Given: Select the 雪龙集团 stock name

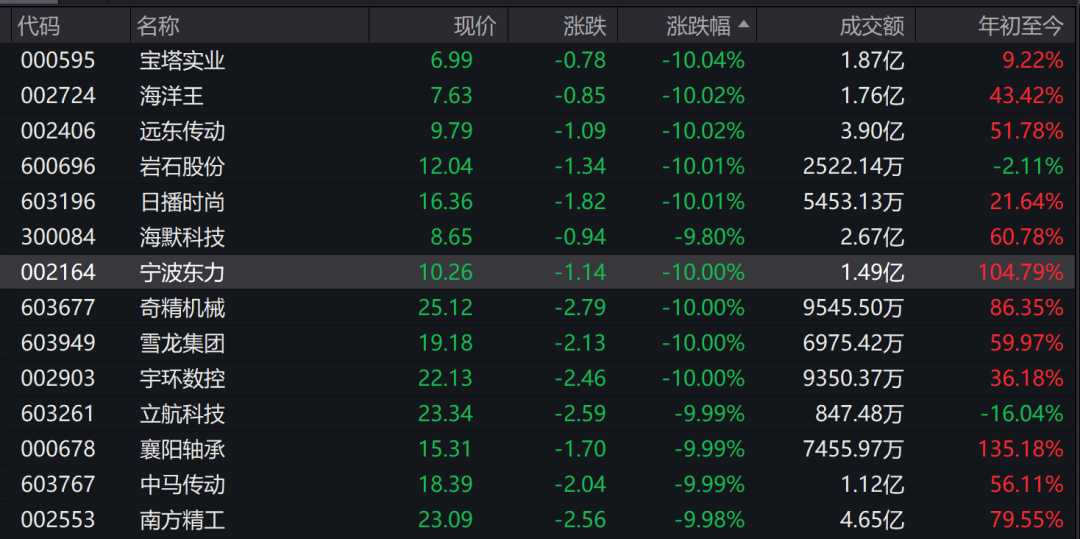Looking at the screenshot, I should click(x=182, y=343).
